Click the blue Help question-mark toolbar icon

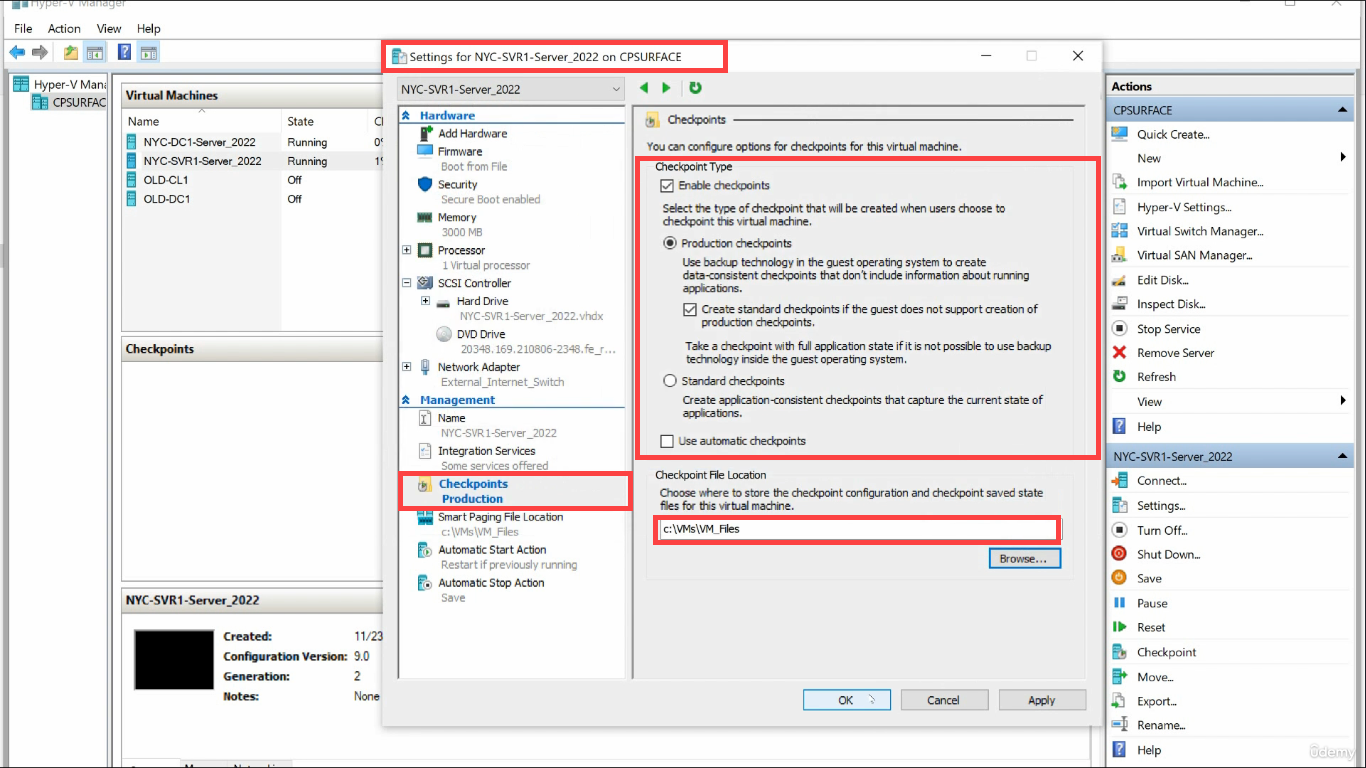tap(125, 52)
